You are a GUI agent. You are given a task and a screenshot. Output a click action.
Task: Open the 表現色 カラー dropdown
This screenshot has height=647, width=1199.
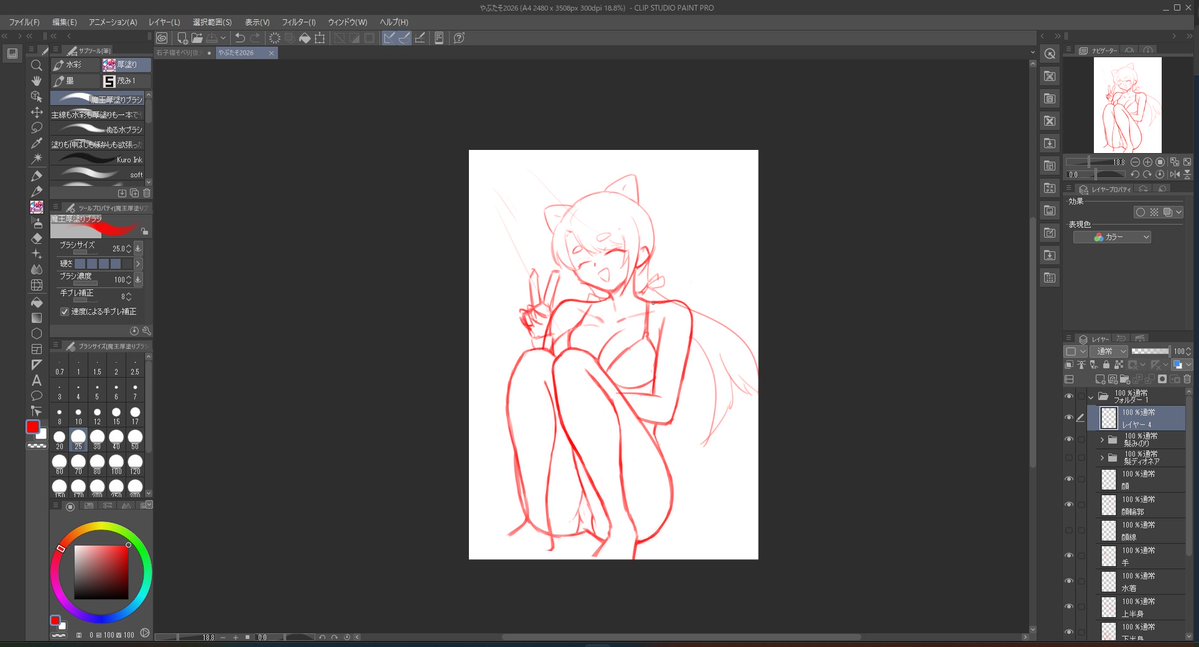click(1112, 237)
